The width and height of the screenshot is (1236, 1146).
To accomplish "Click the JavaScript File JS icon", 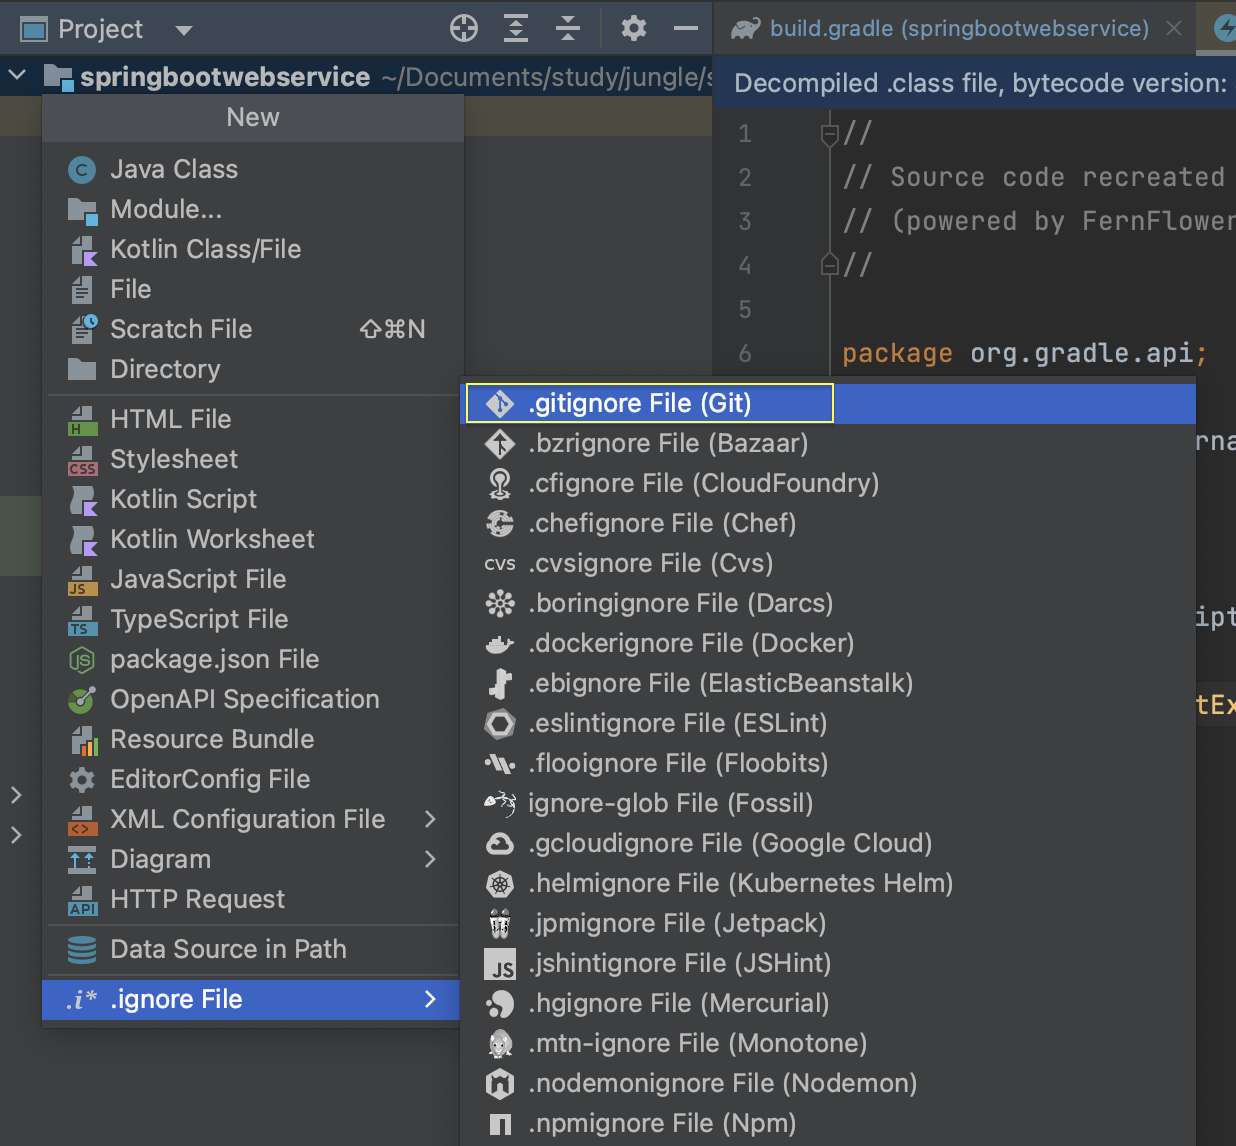I will pyautogui.click(x=83, y=580).
